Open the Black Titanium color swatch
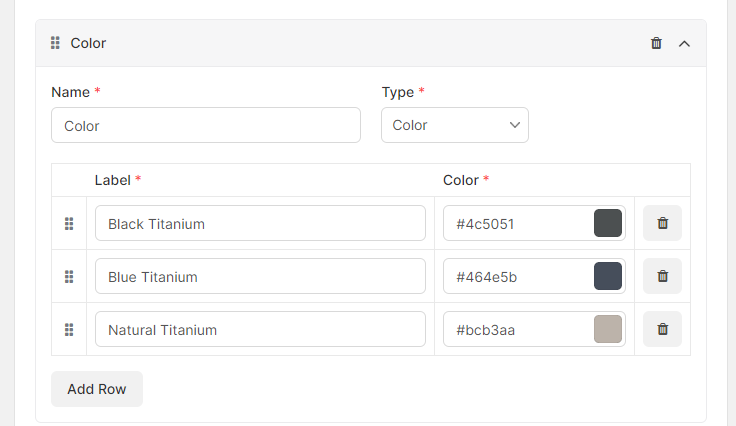Screen dimensions: 736x426 608,223
